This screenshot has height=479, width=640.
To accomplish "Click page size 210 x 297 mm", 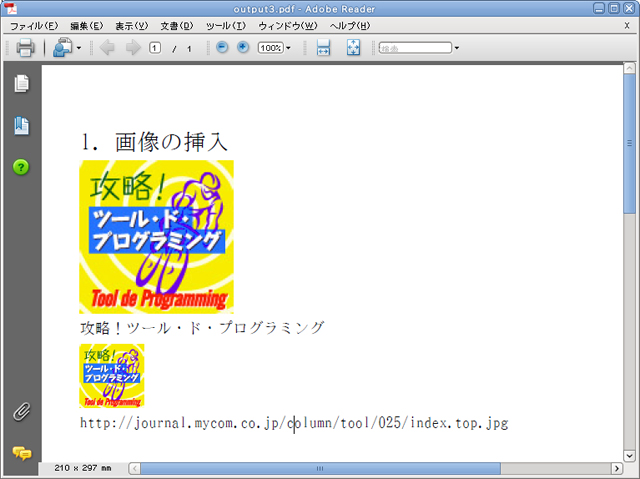I will 83,468.
